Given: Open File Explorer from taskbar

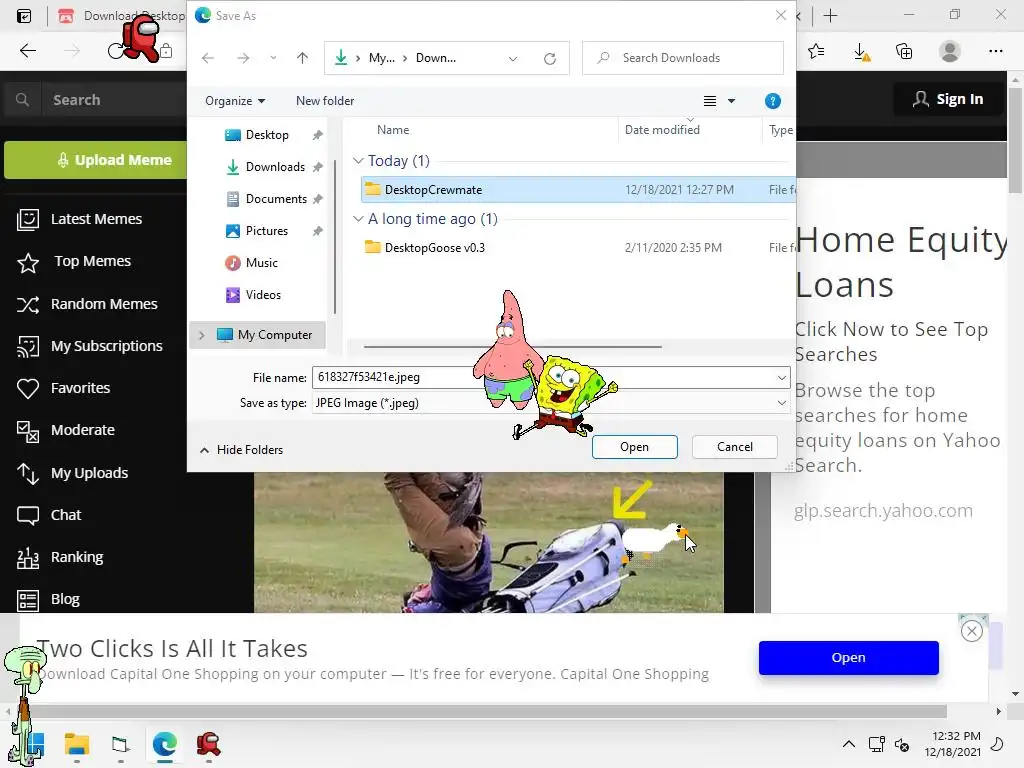Looking at the screenshot, I should pyautogui.click(x=76, y=744).
